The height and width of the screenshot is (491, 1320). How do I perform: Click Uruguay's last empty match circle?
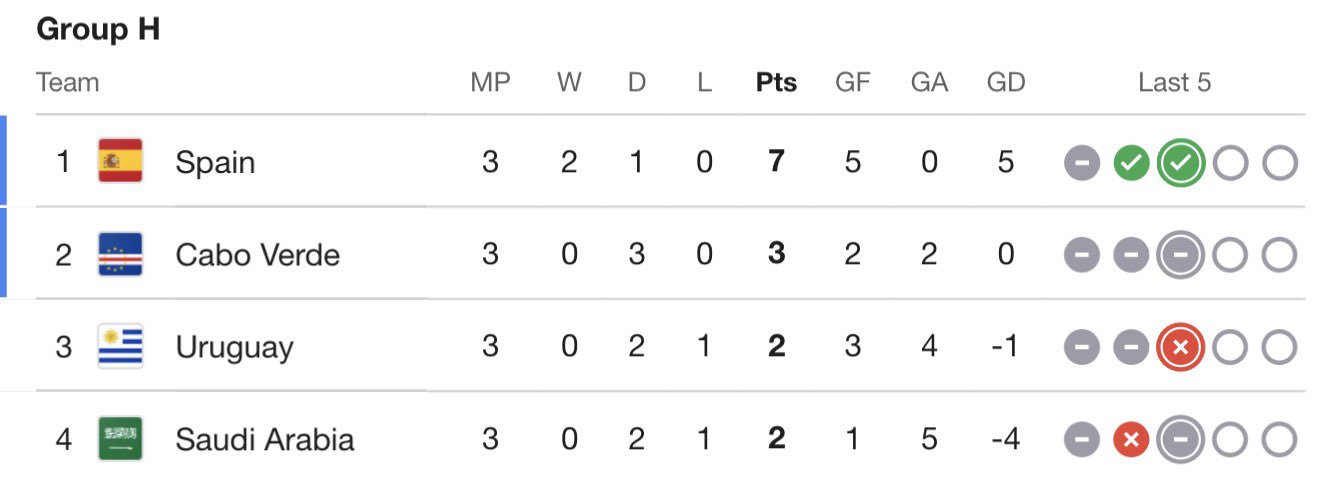(x=1279, y=347)
